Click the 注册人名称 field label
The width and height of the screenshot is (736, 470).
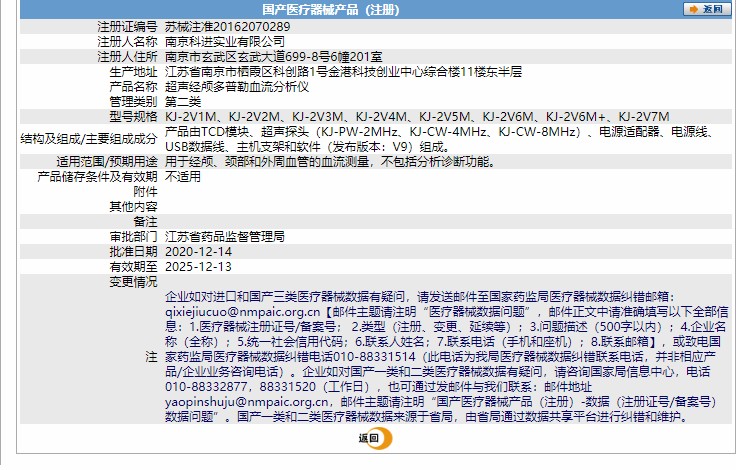[x=127, y=42]
